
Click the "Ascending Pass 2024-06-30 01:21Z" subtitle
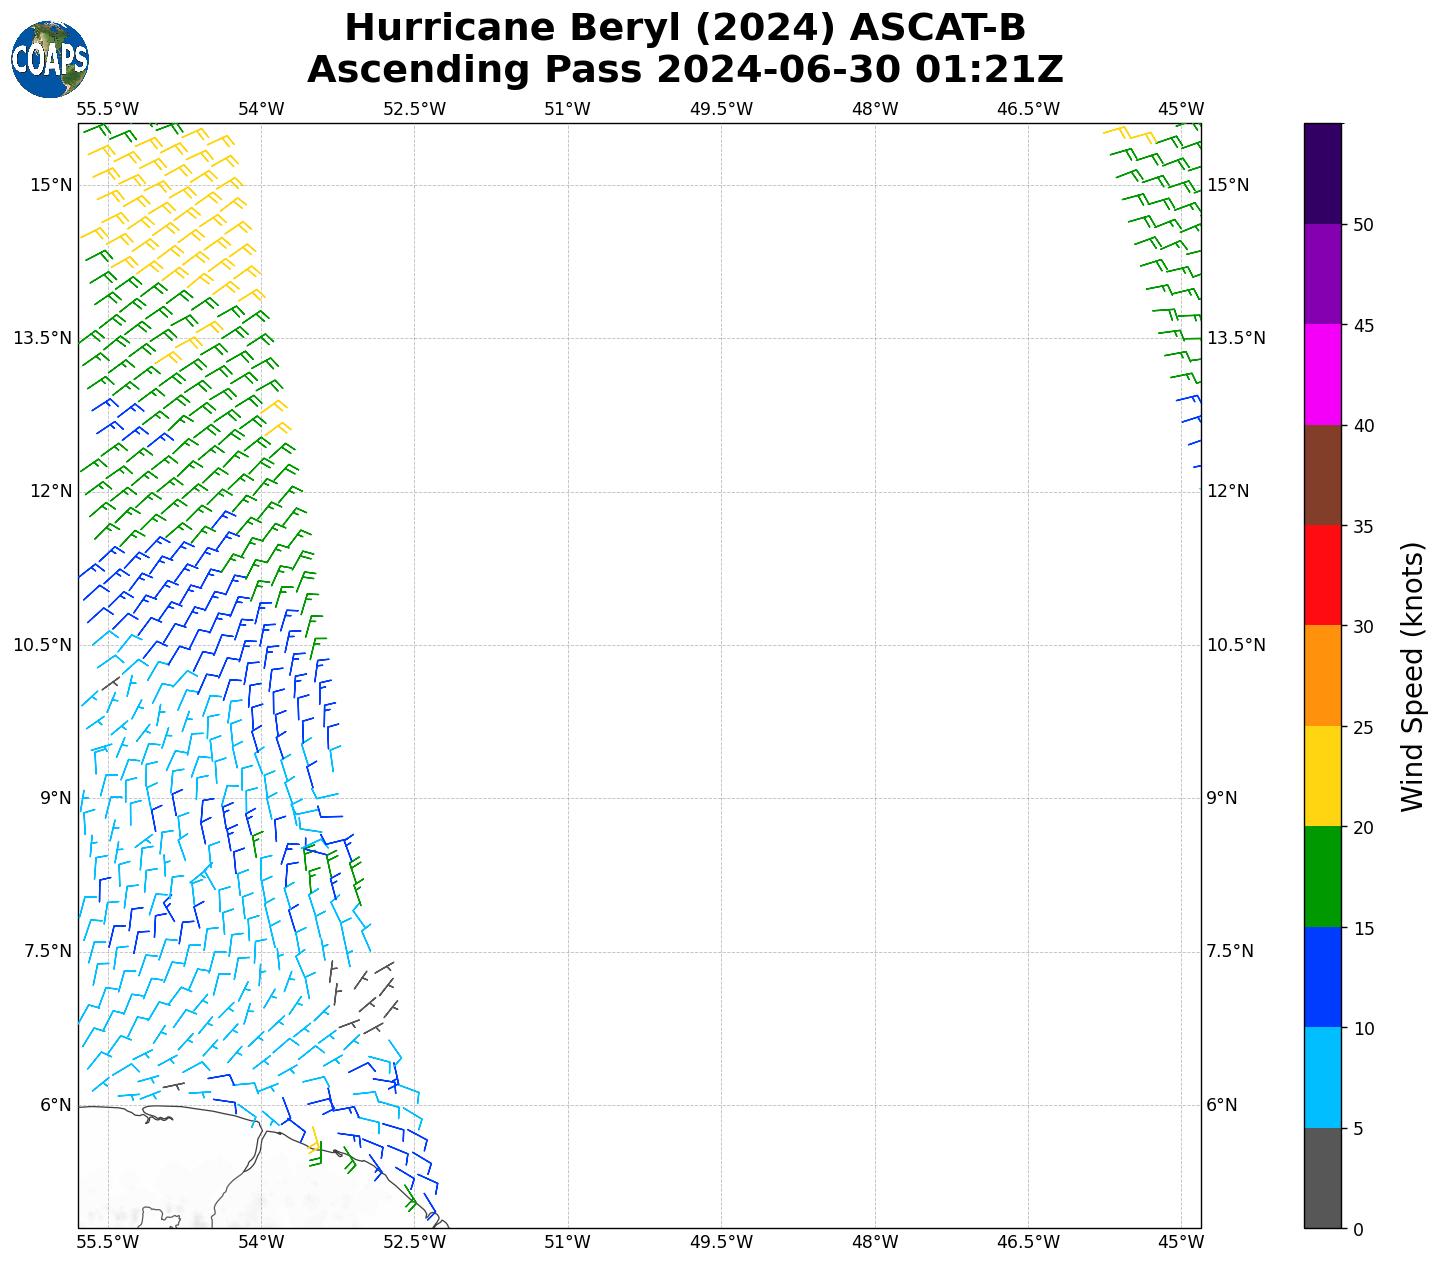coord(685,70)
